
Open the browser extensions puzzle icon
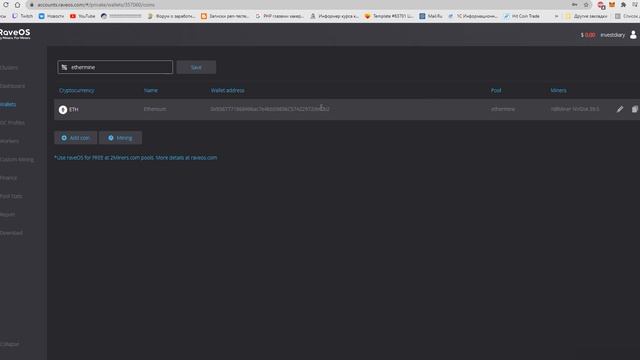(623, 4)
